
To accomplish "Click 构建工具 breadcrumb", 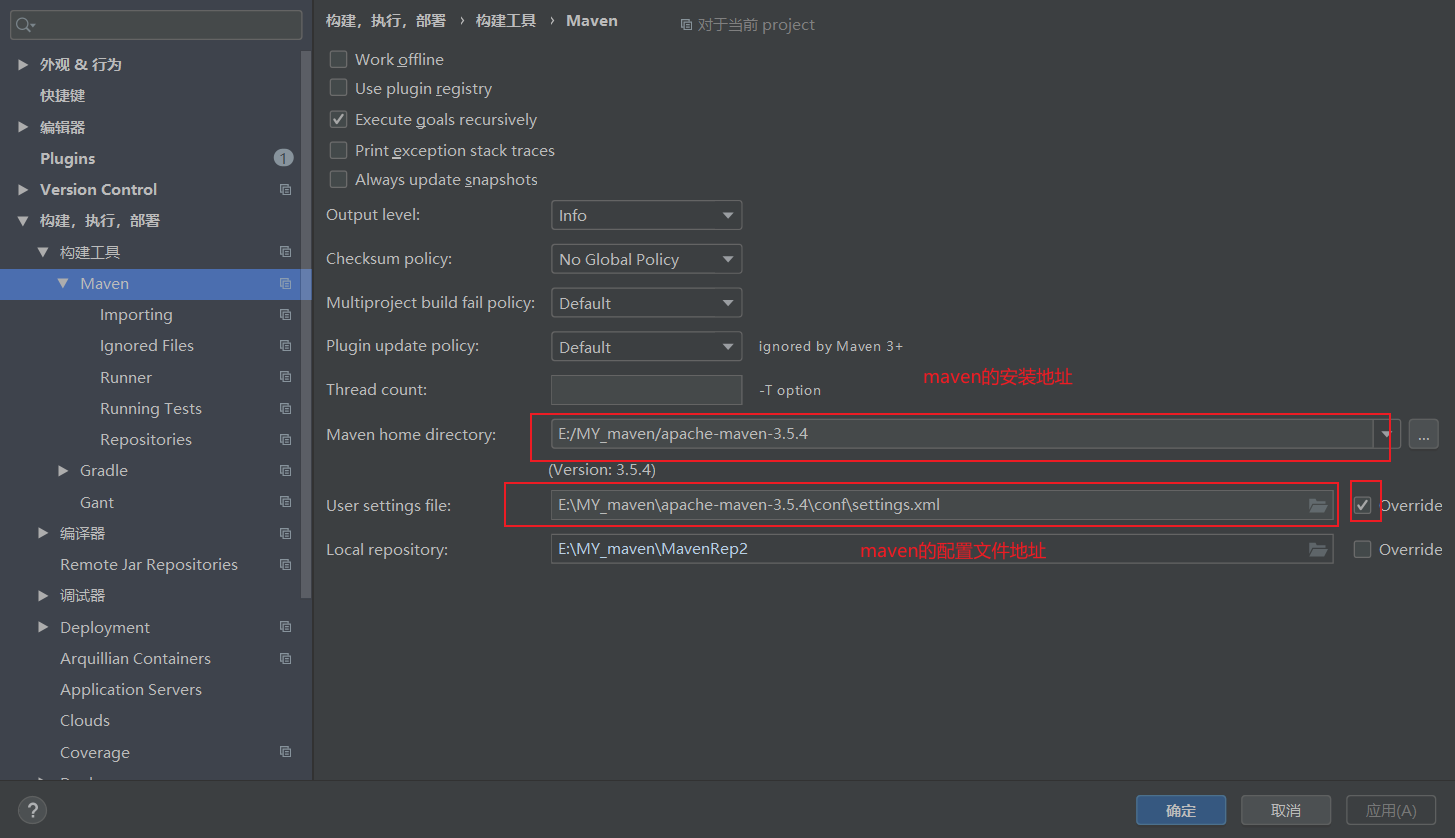I will click(x=506, y=20).
